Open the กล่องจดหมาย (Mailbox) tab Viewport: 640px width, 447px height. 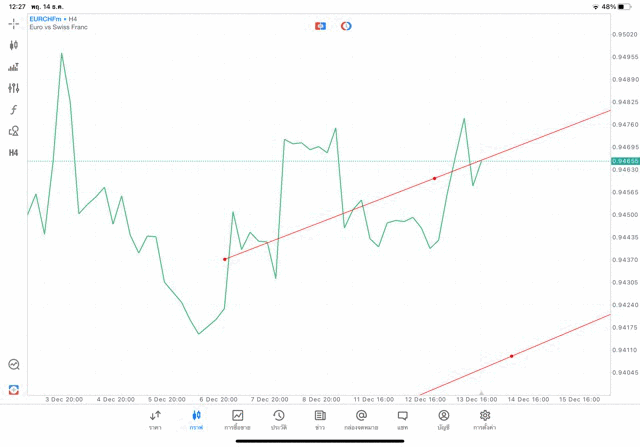pyautogui.click(x=361, y=420)
